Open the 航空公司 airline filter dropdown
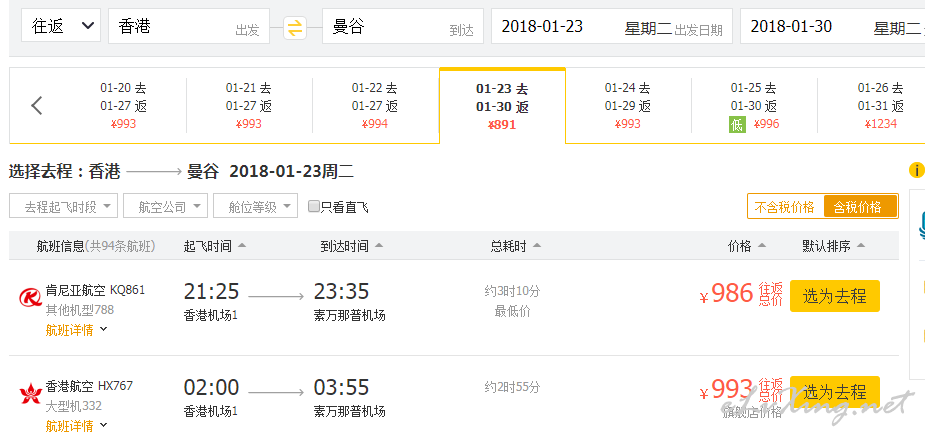The height and width of the screenshot is (438, 925). coord(166,206)
